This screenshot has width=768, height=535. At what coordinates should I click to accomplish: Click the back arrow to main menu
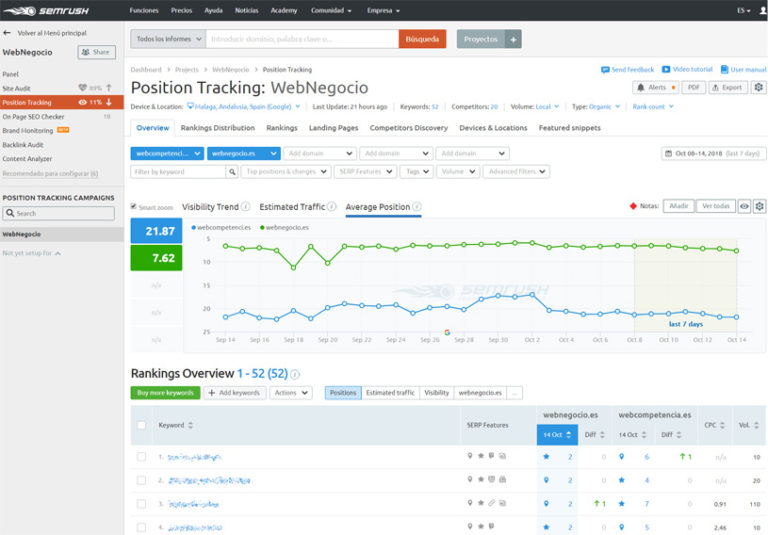point(7,33)
